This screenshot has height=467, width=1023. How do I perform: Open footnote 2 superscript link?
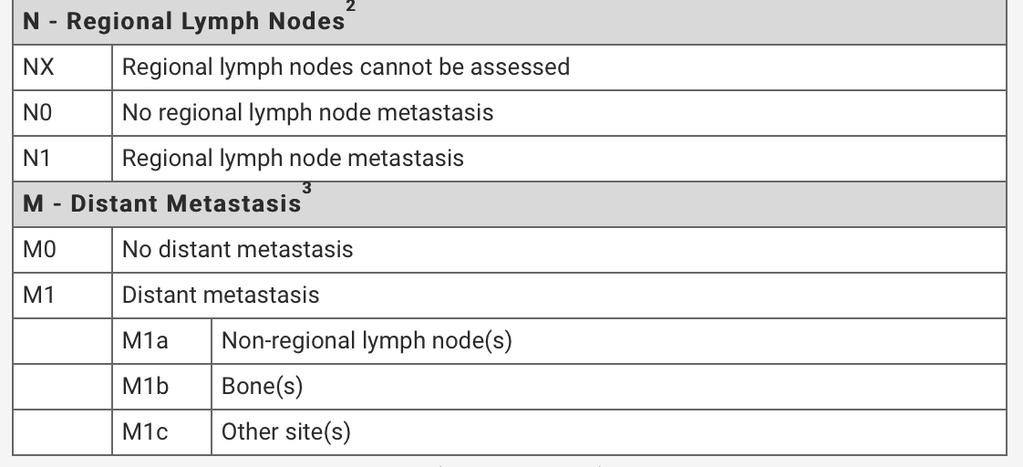pos(351,6)
